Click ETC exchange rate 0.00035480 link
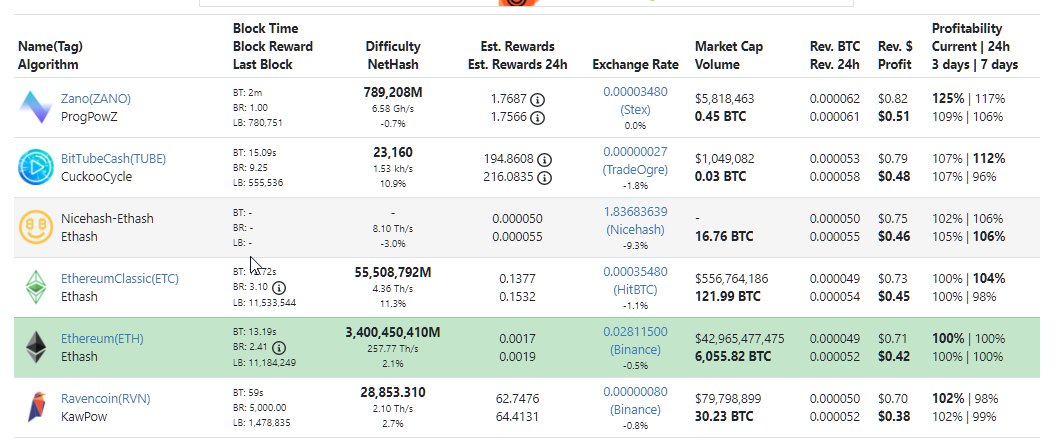Viewport: 1058px width, 443px height. [635, 271]
